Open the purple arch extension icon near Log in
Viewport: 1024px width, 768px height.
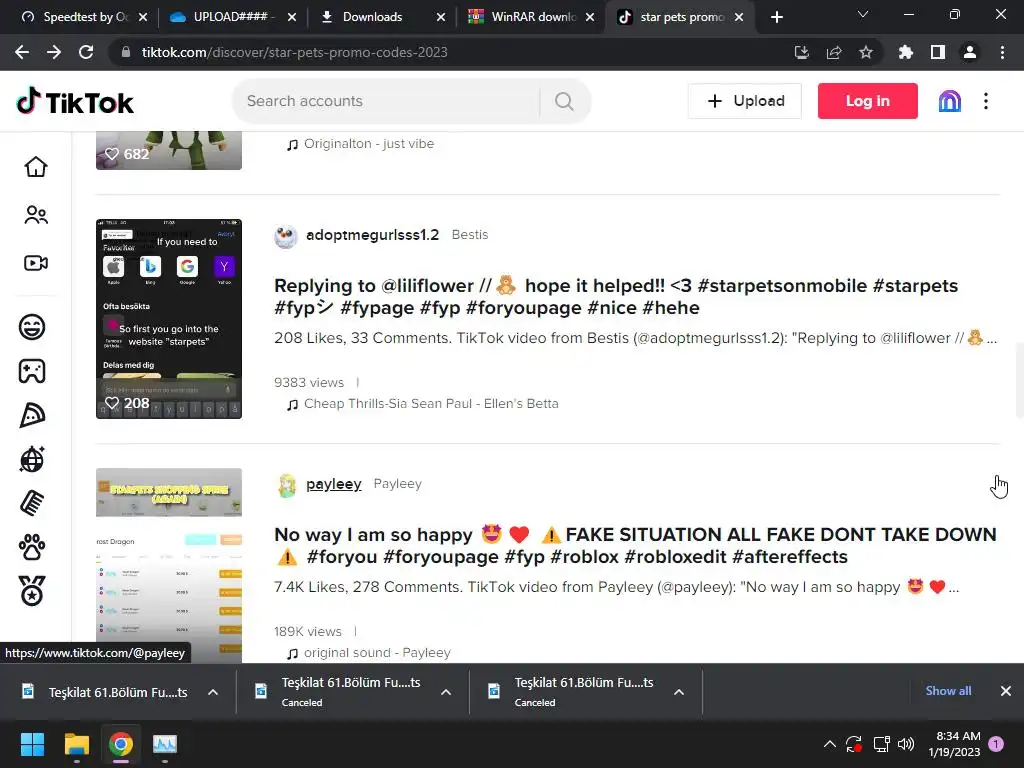[x=950, y=101]
